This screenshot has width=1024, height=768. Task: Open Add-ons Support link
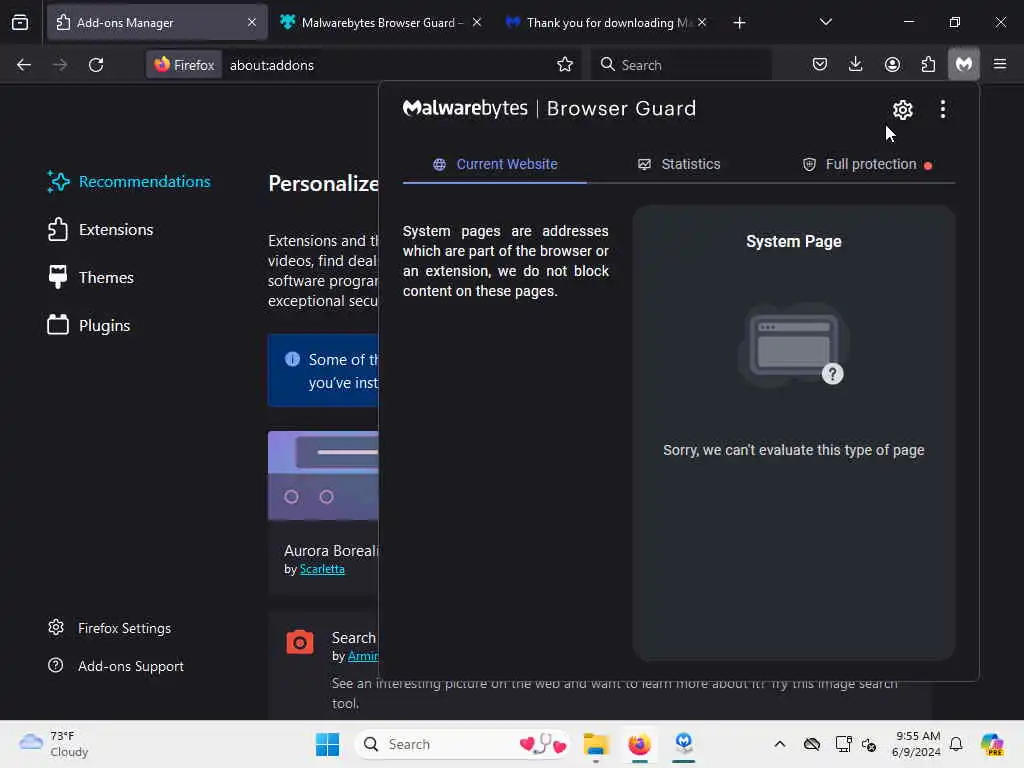tap(116, 666)
